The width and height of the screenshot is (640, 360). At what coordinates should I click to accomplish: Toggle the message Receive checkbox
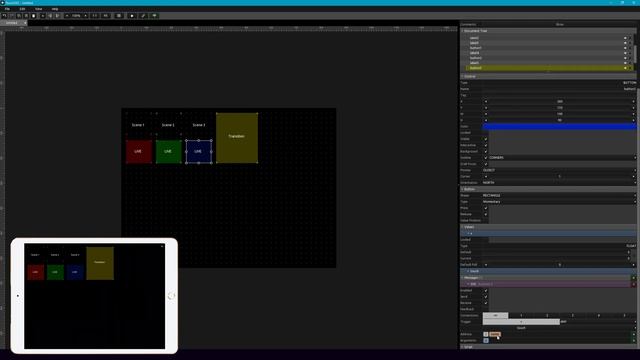[486, 303]
